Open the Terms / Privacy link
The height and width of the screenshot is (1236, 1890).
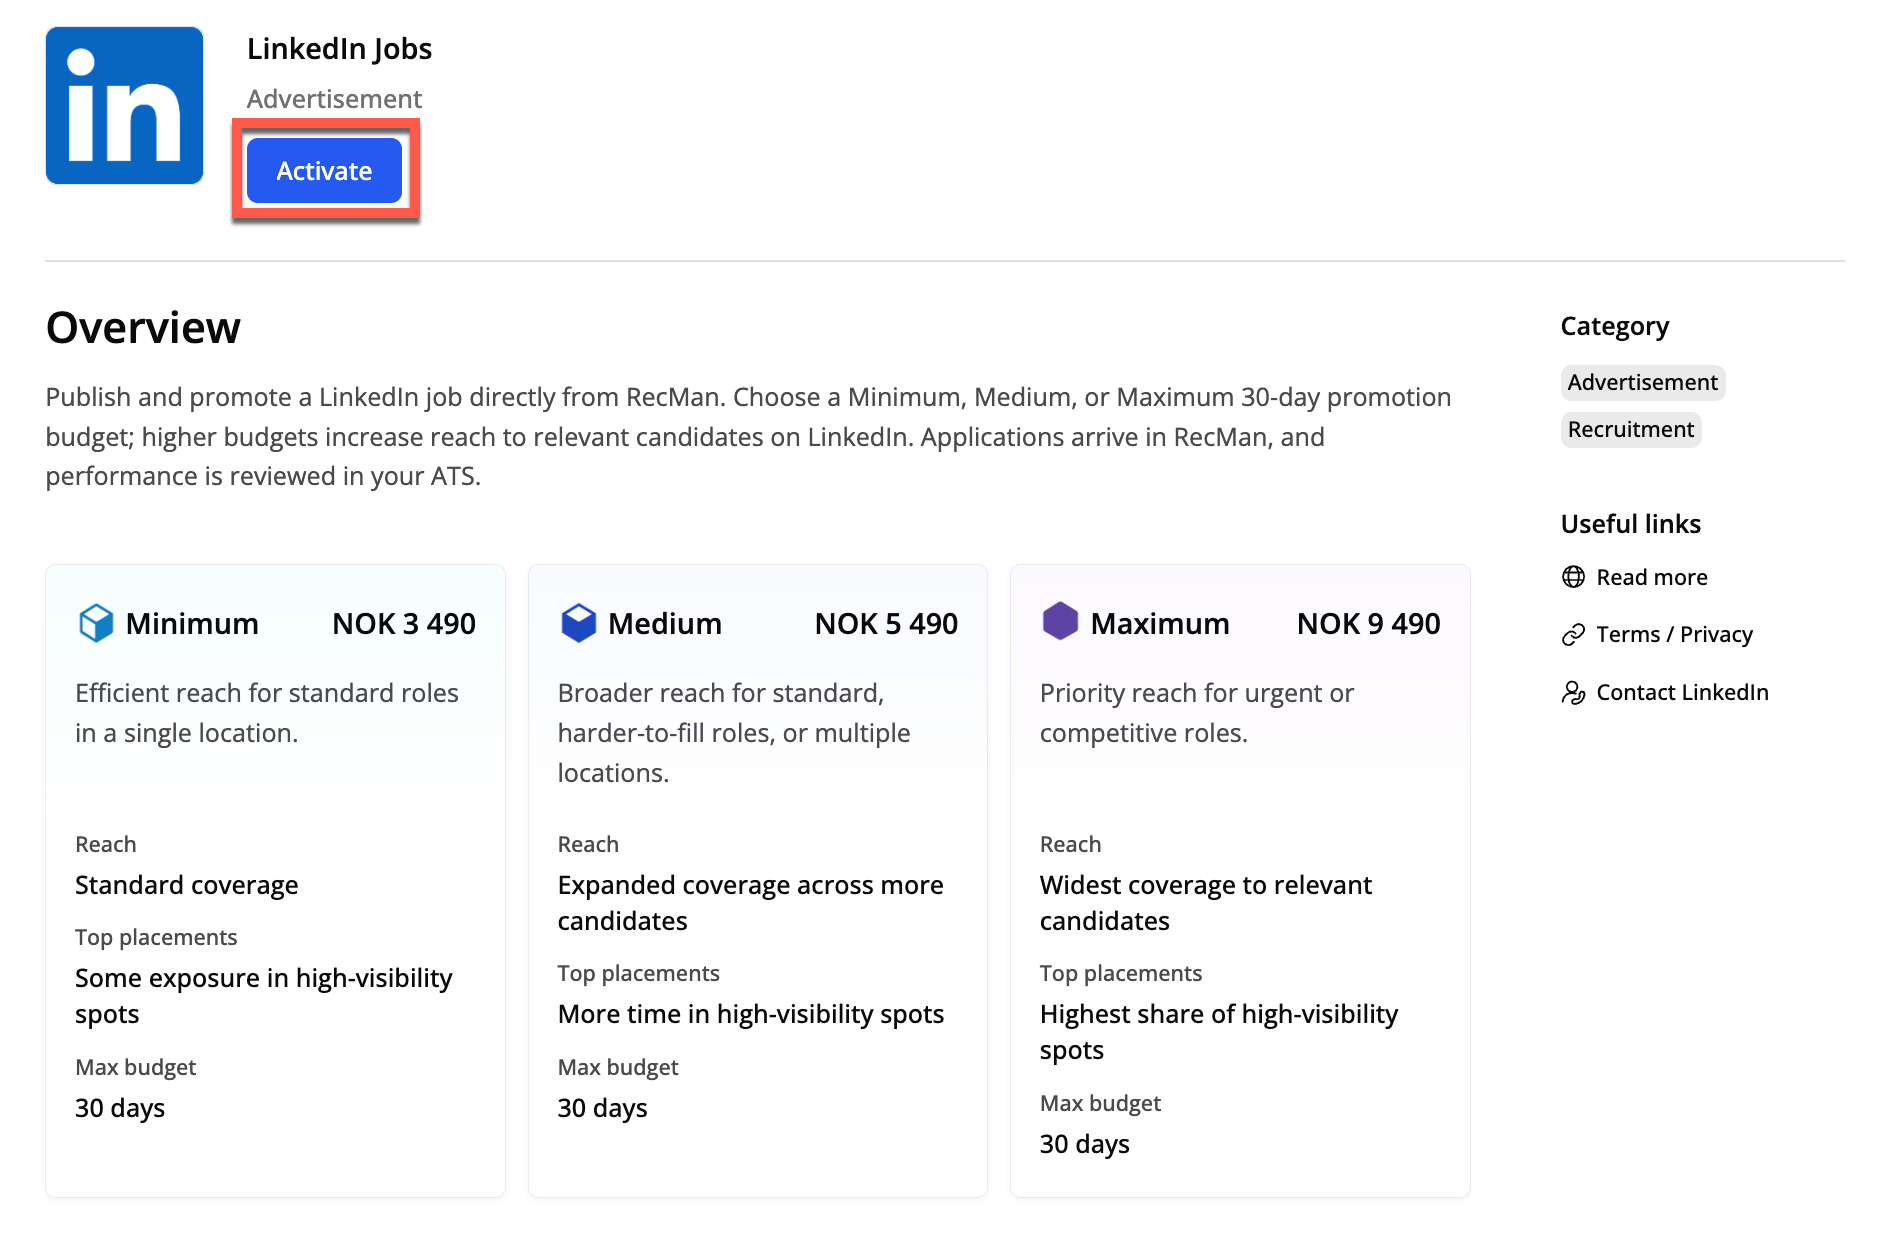1674,634
